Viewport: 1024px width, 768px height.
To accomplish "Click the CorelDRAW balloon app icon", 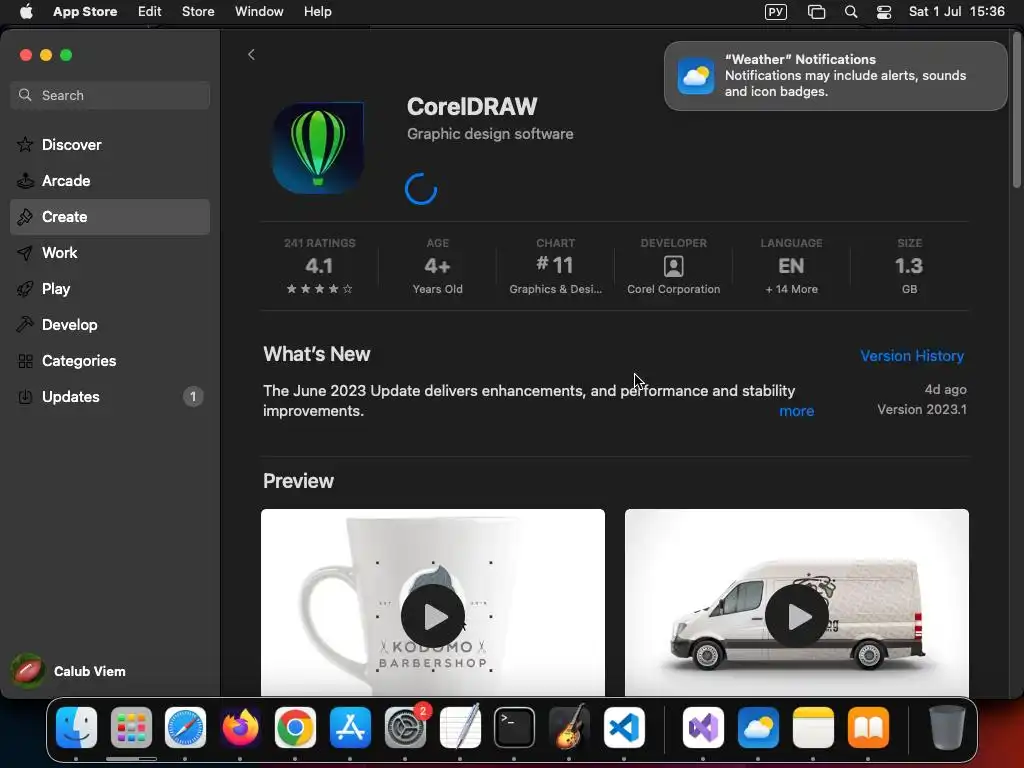I will click(318, 148).
